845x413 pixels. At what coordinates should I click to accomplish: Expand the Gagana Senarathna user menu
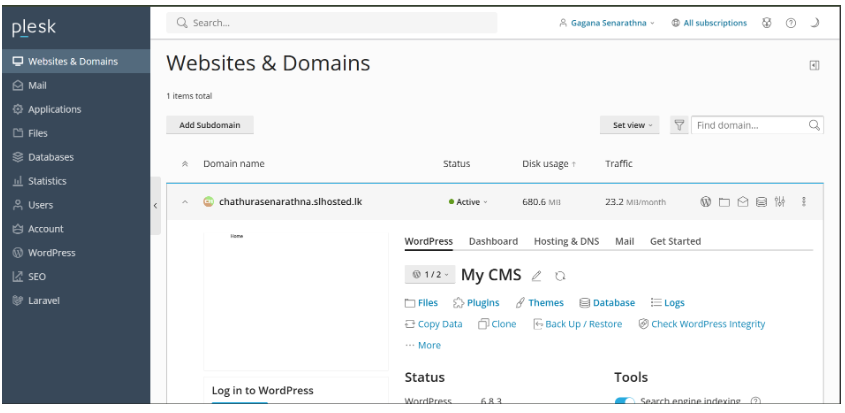[607, 23]
